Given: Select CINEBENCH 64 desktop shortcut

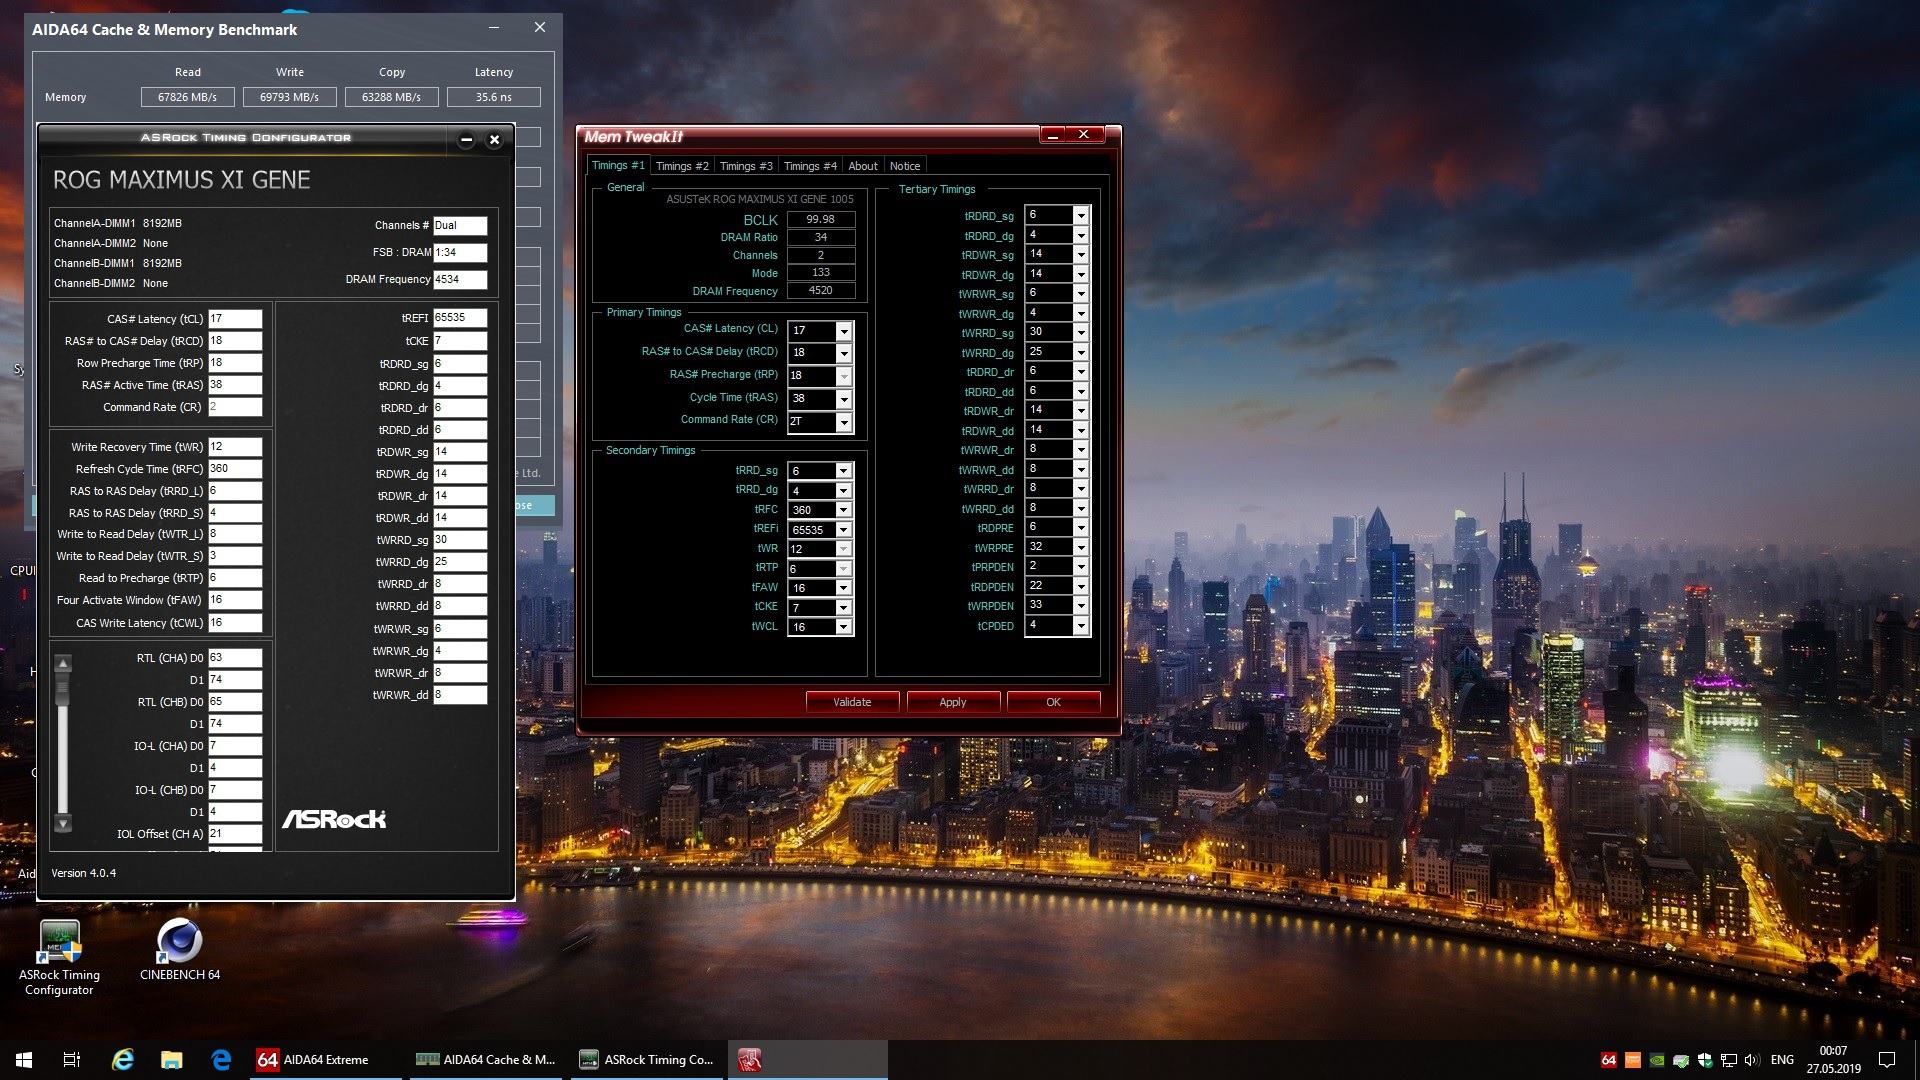Looking at the screenshot, I should [180, 950].
